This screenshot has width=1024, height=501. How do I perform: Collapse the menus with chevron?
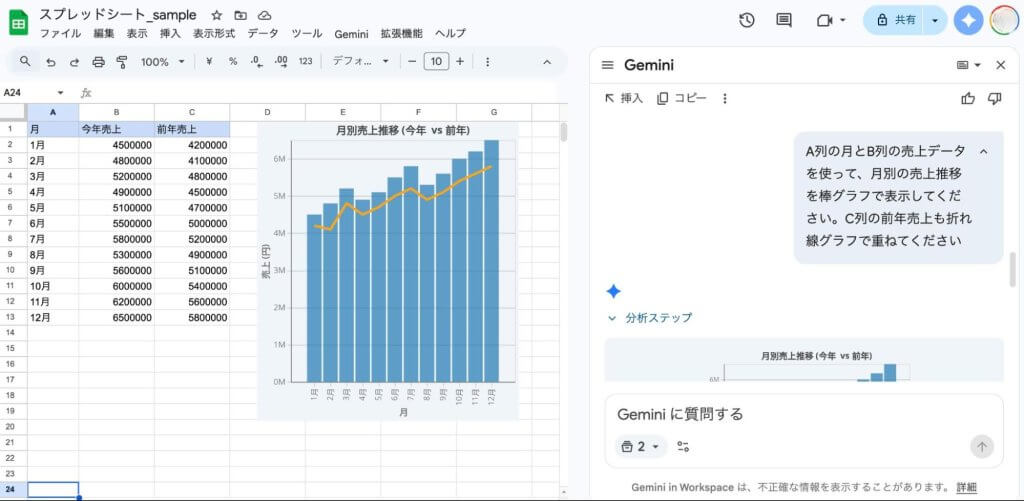pyautogui.click(x=547, y=61)
